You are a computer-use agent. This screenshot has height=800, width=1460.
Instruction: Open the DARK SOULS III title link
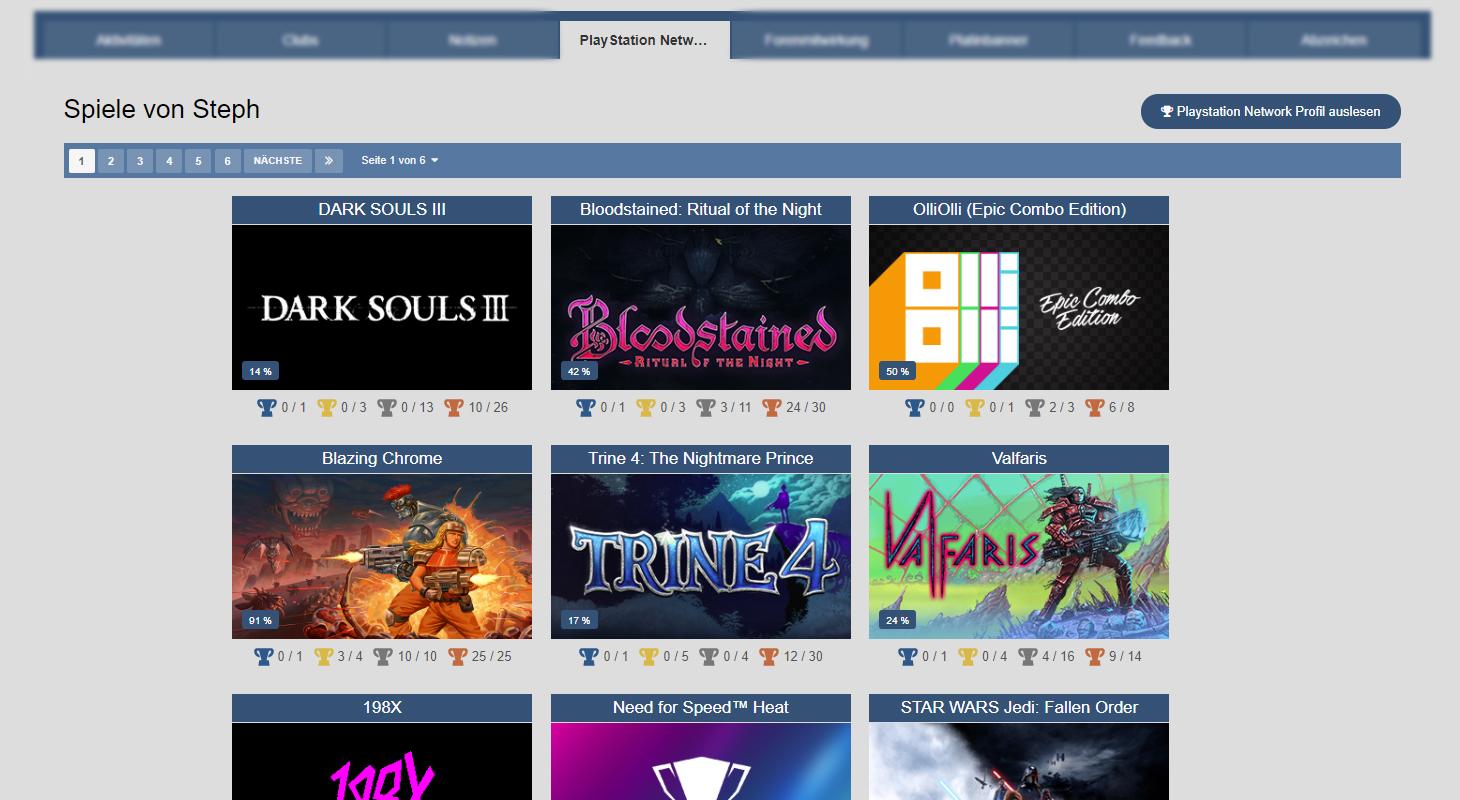pos(382,209)
